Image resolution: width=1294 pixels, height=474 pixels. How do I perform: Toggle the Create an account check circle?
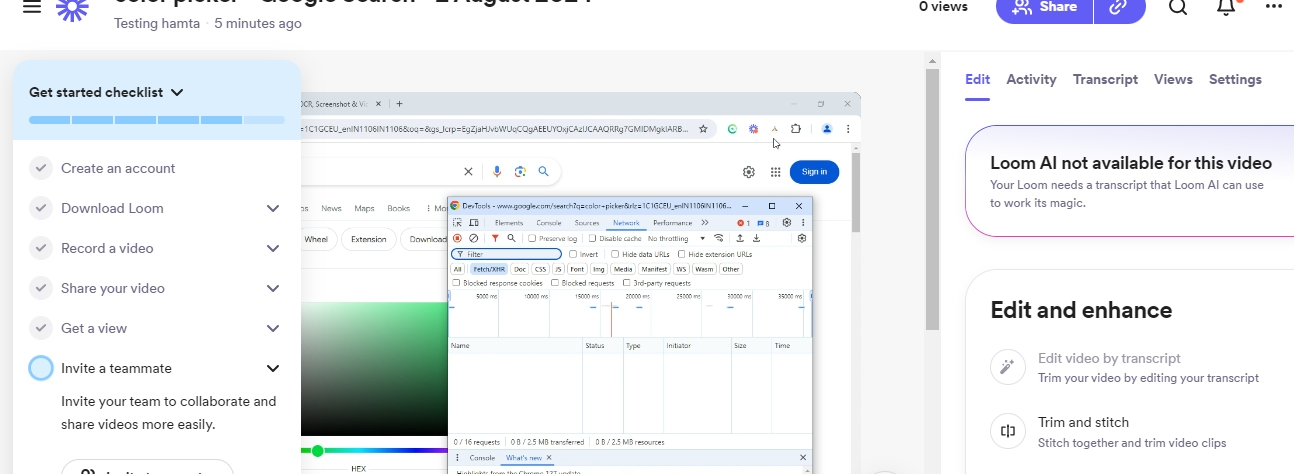click(x=40, y=168)
